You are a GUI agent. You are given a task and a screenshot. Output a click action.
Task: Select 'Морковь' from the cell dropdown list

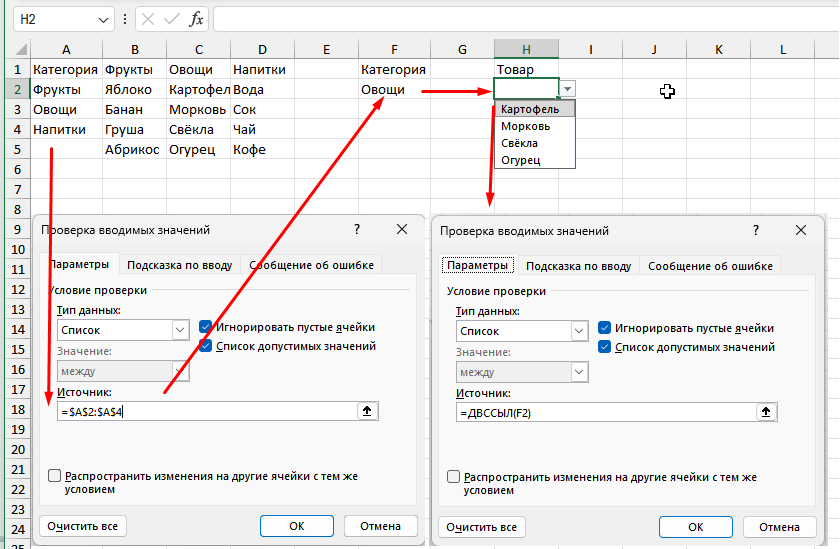click(526, 126)
